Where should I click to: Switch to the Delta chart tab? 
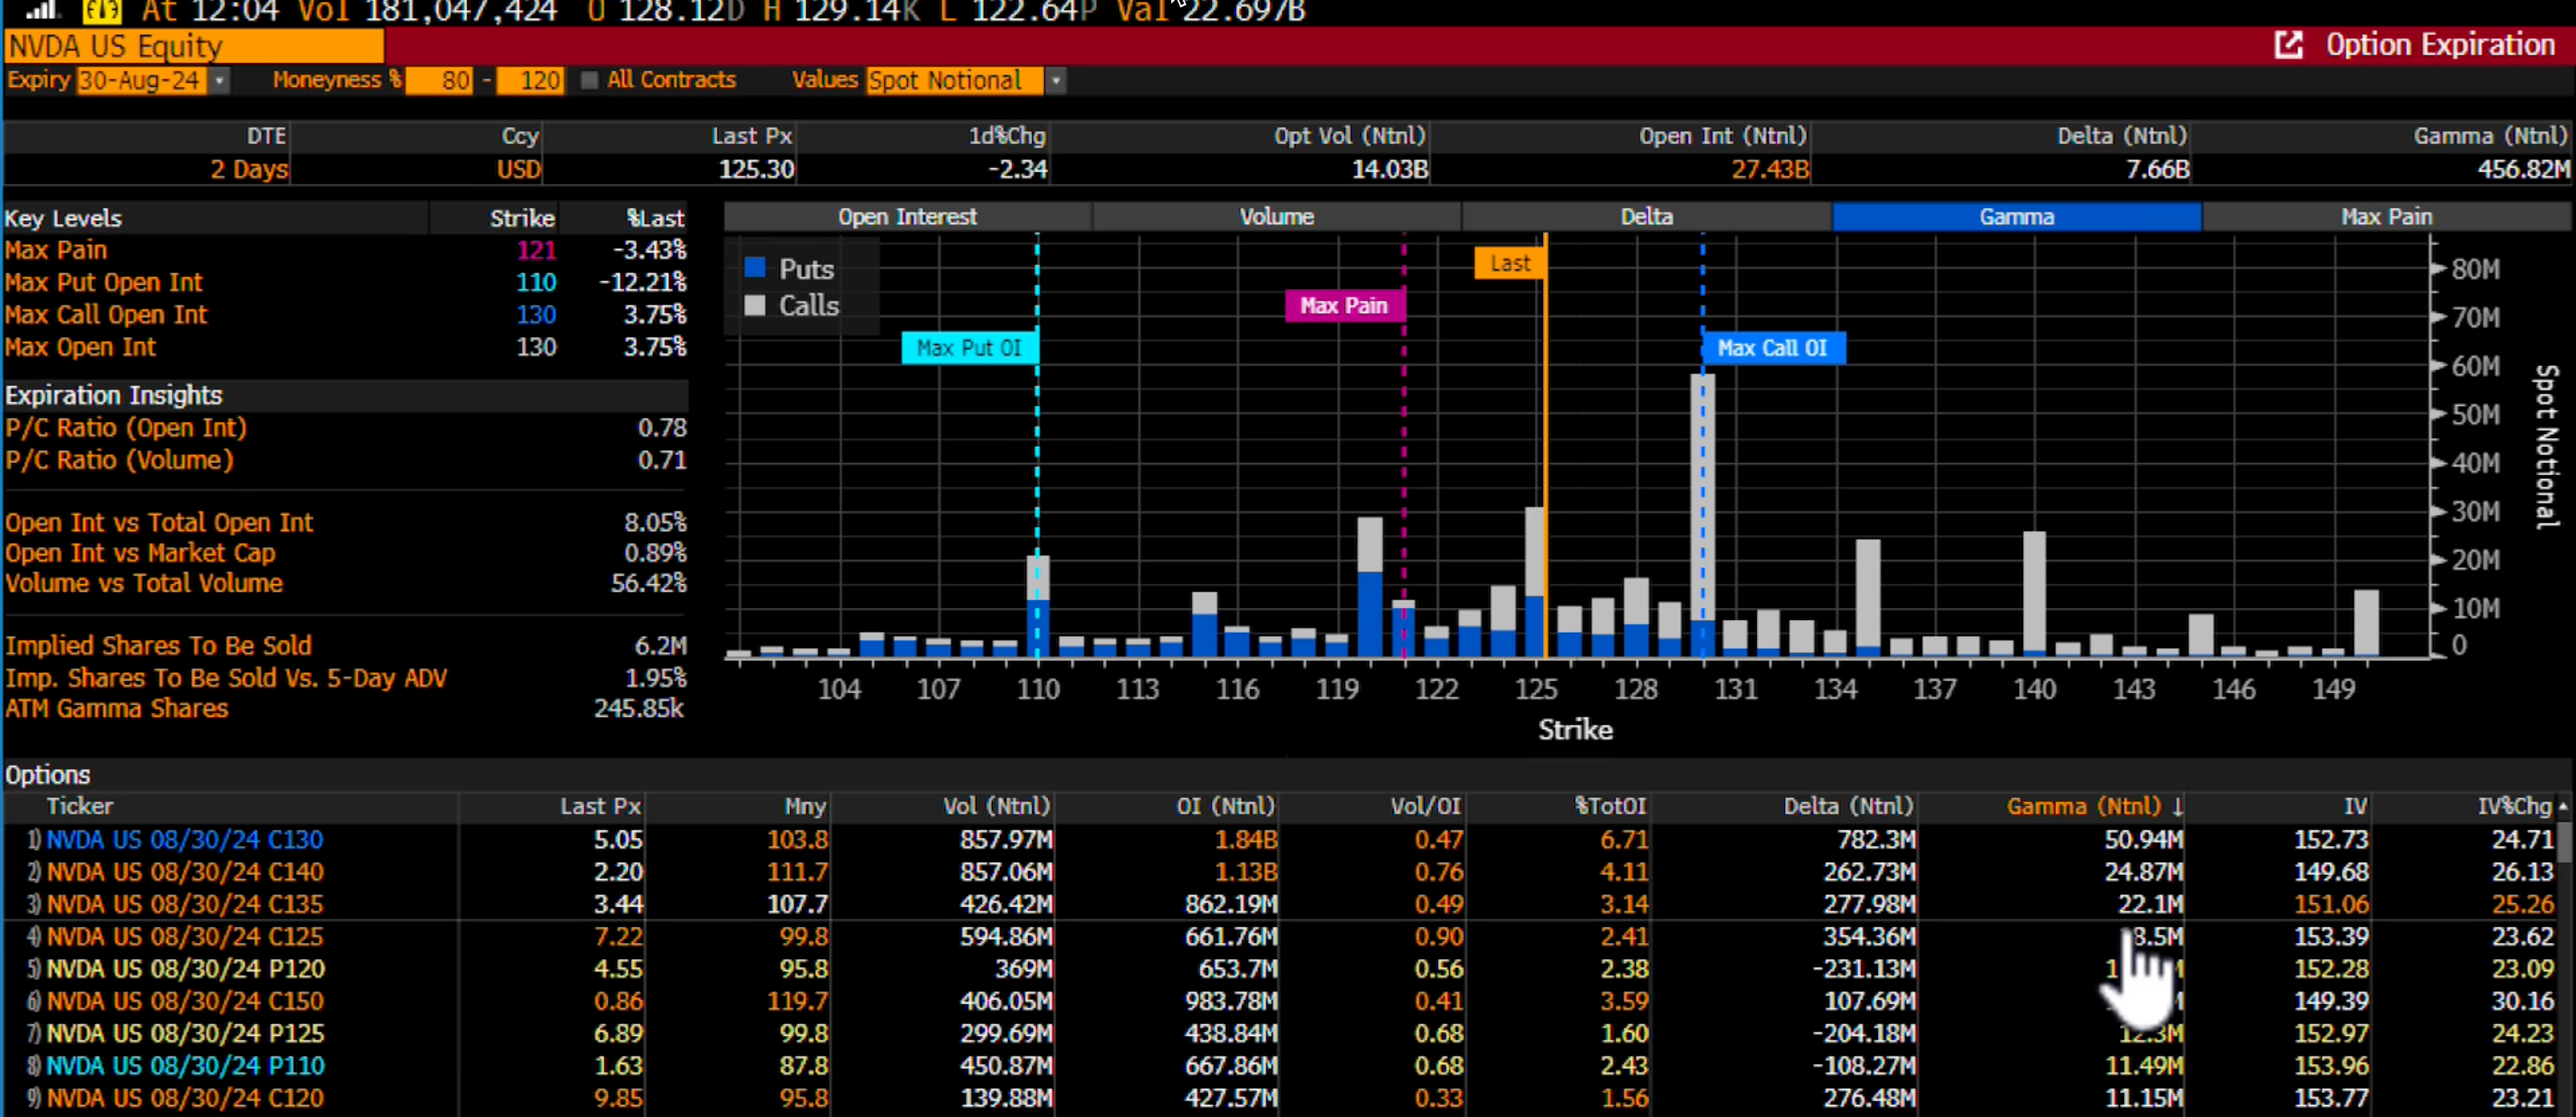pyautogui.click(x=1646, y=217)
